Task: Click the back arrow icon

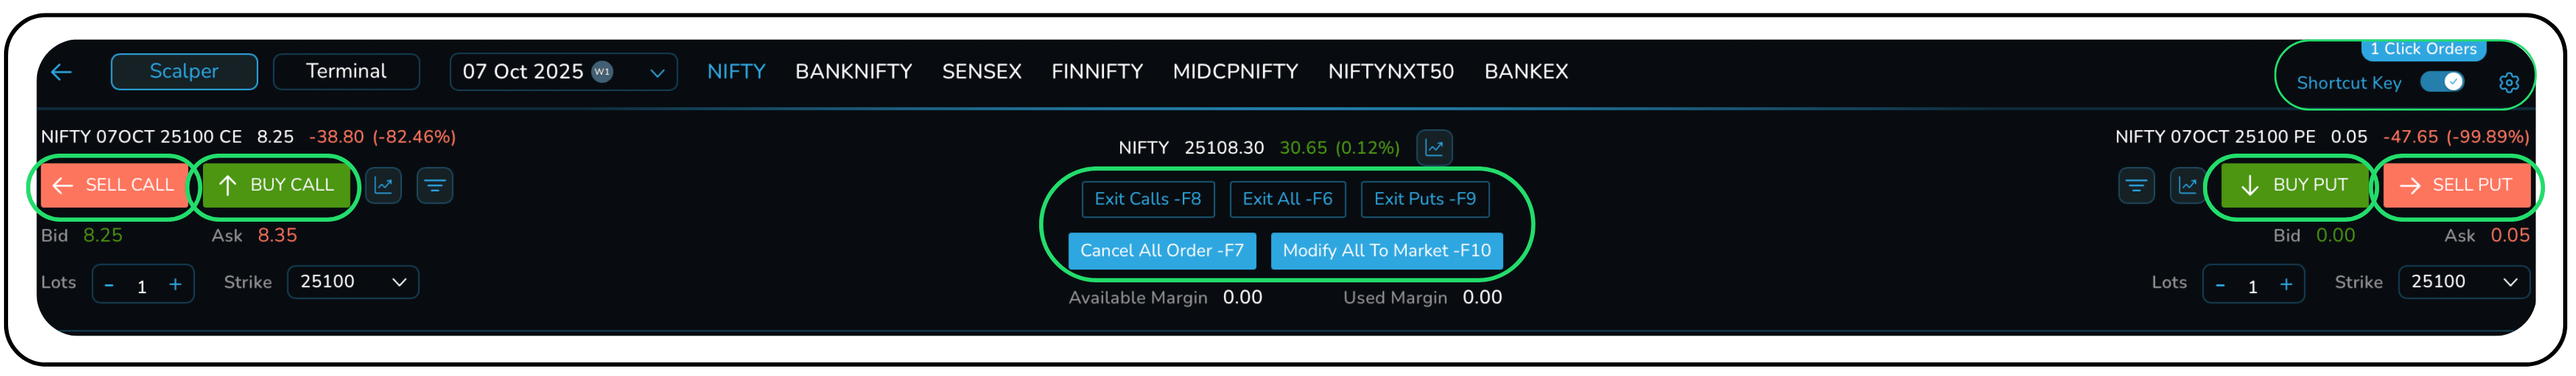Action: click(62, 72)
